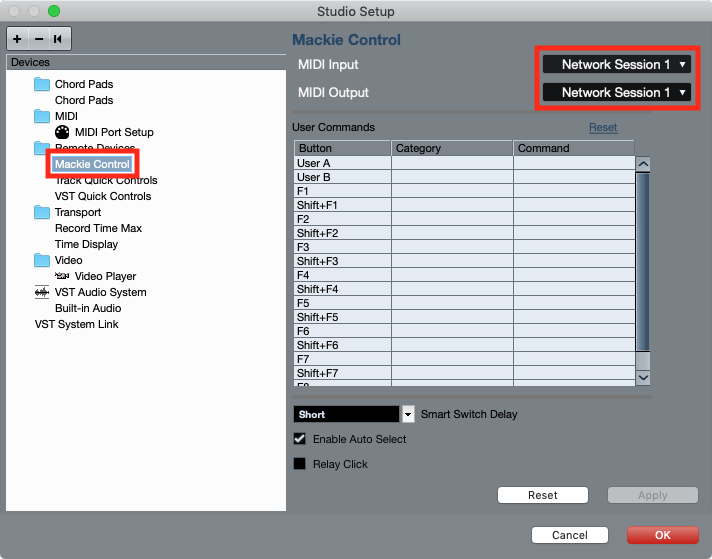Select VST Quick Controls device
712x559 pixels.
coord(103,196)
